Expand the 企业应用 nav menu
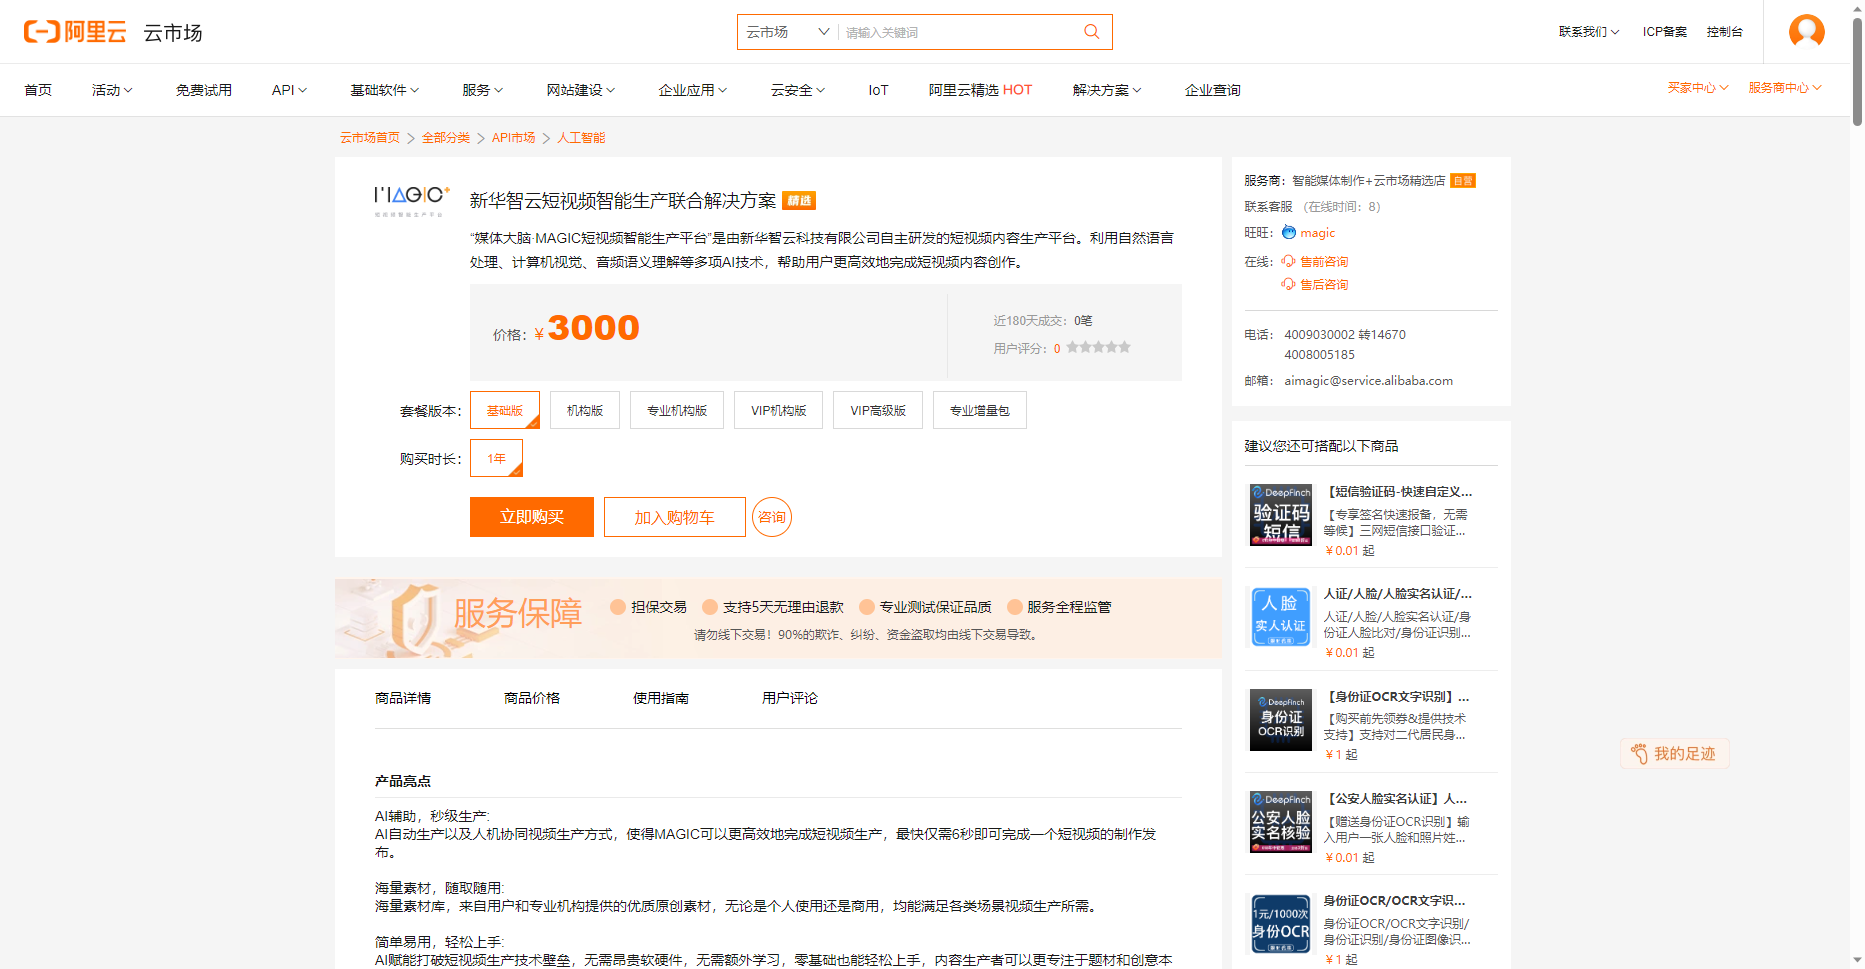The width and height of the screenshot is (1865, 969). [x=692, y=90]
